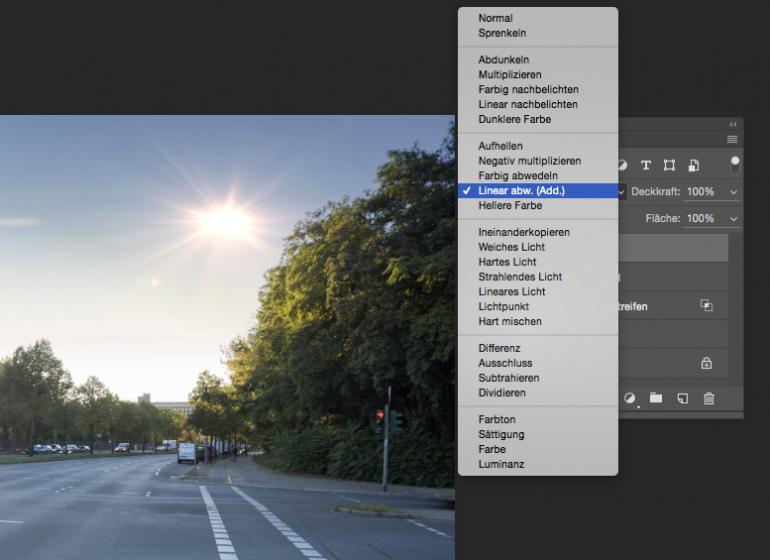Delete layer with trash icon

point(709,398)
